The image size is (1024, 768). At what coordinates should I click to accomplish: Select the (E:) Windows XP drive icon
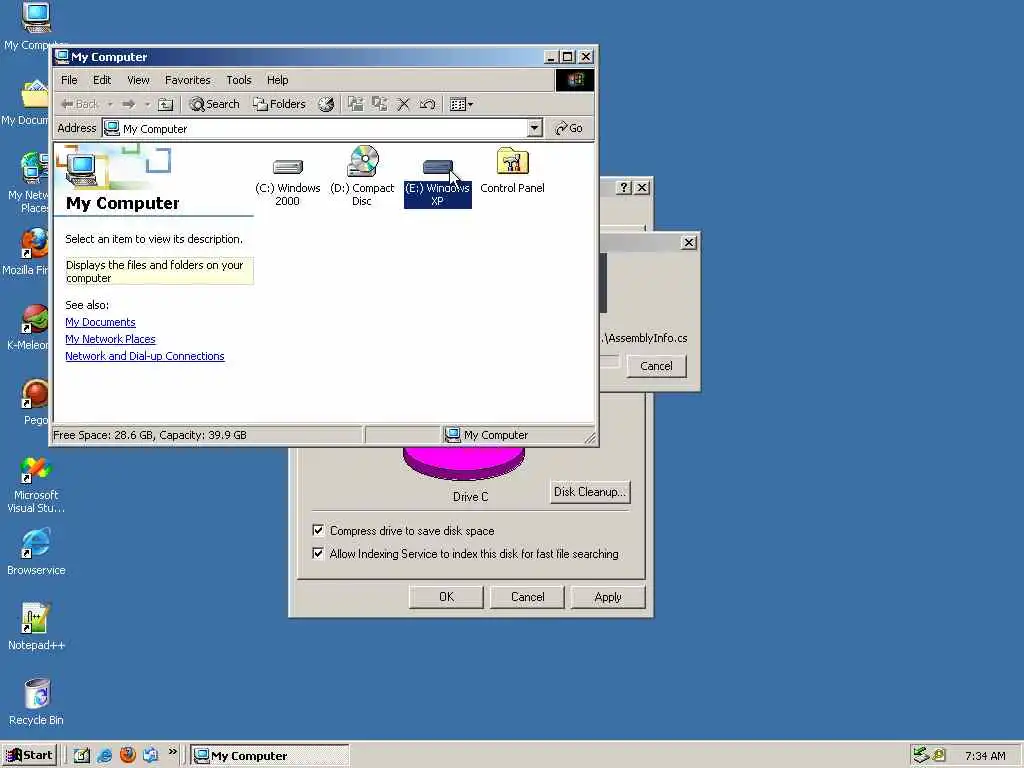pos(438,183)
